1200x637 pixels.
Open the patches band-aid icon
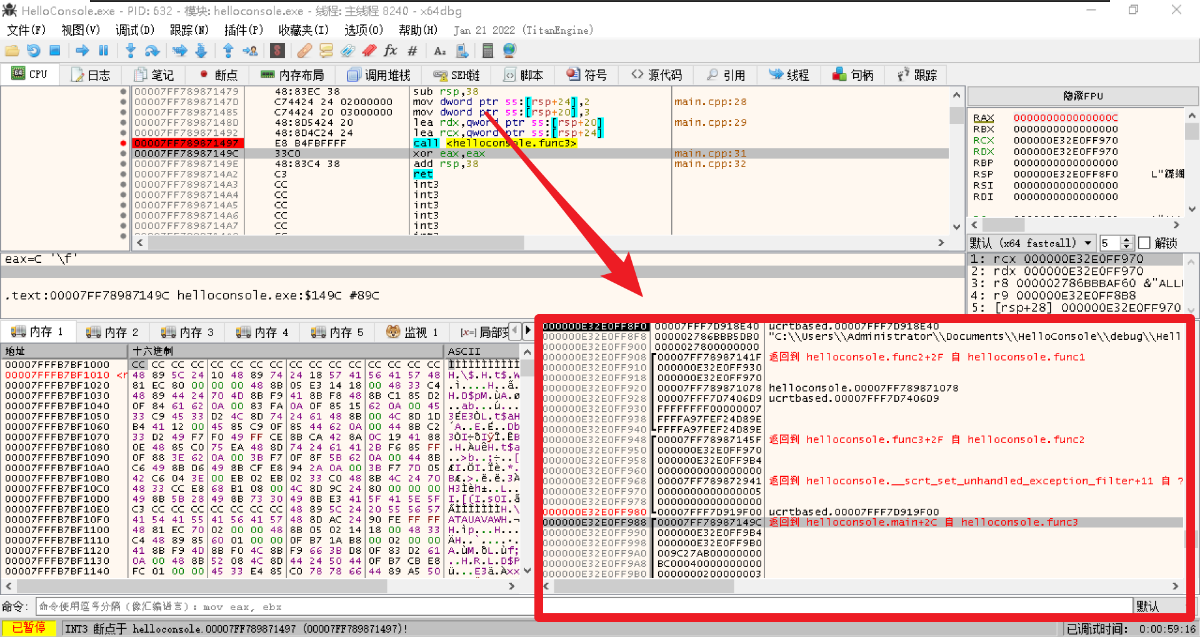point(305,50)
